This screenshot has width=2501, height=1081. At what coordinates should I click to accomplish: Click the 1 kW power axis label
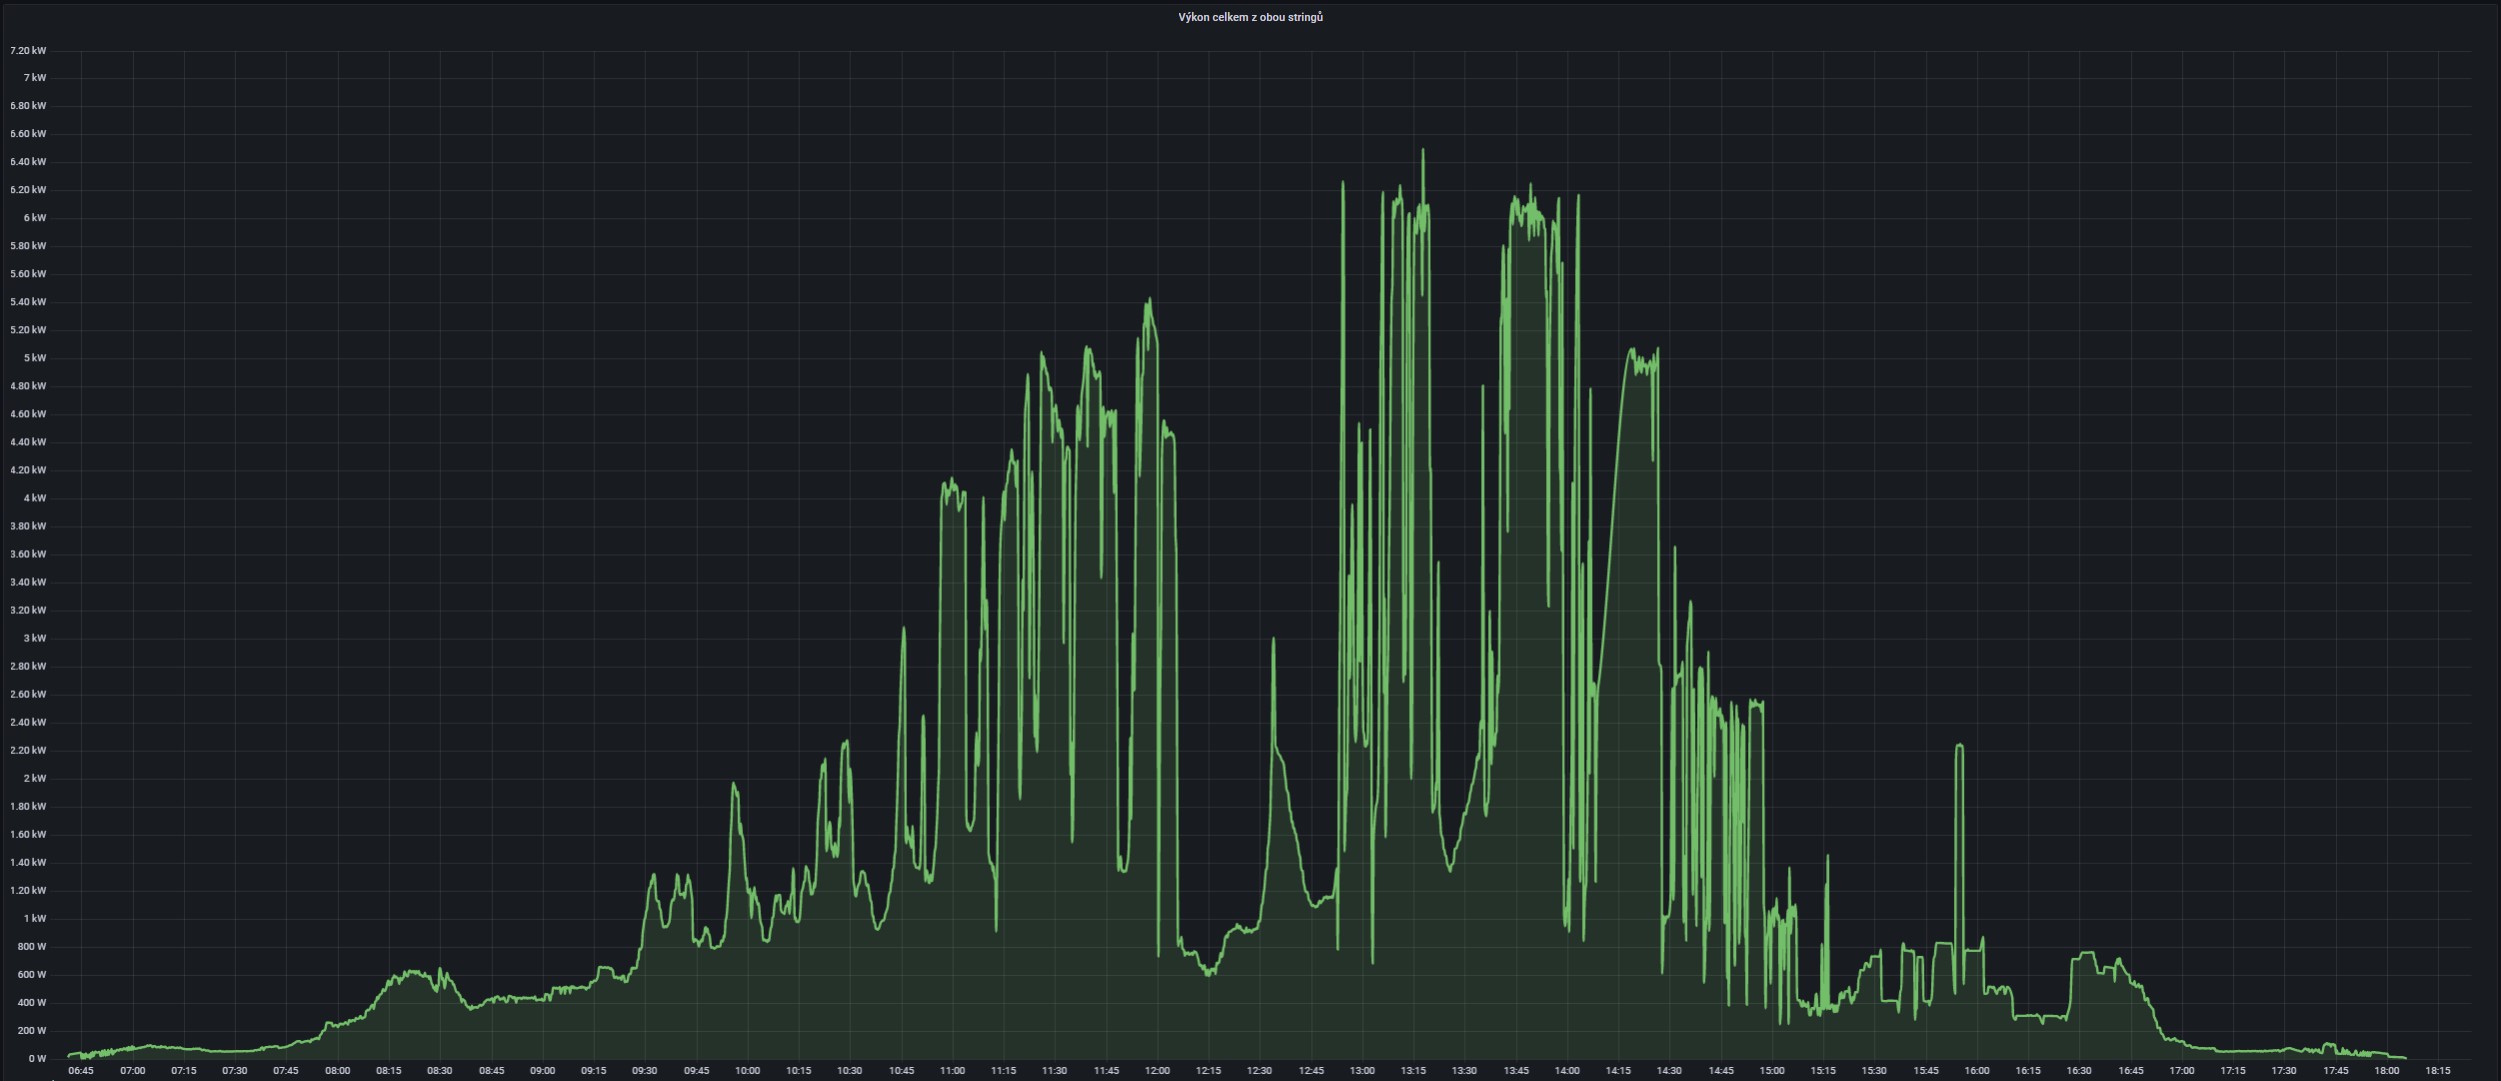tap(35, 918)
